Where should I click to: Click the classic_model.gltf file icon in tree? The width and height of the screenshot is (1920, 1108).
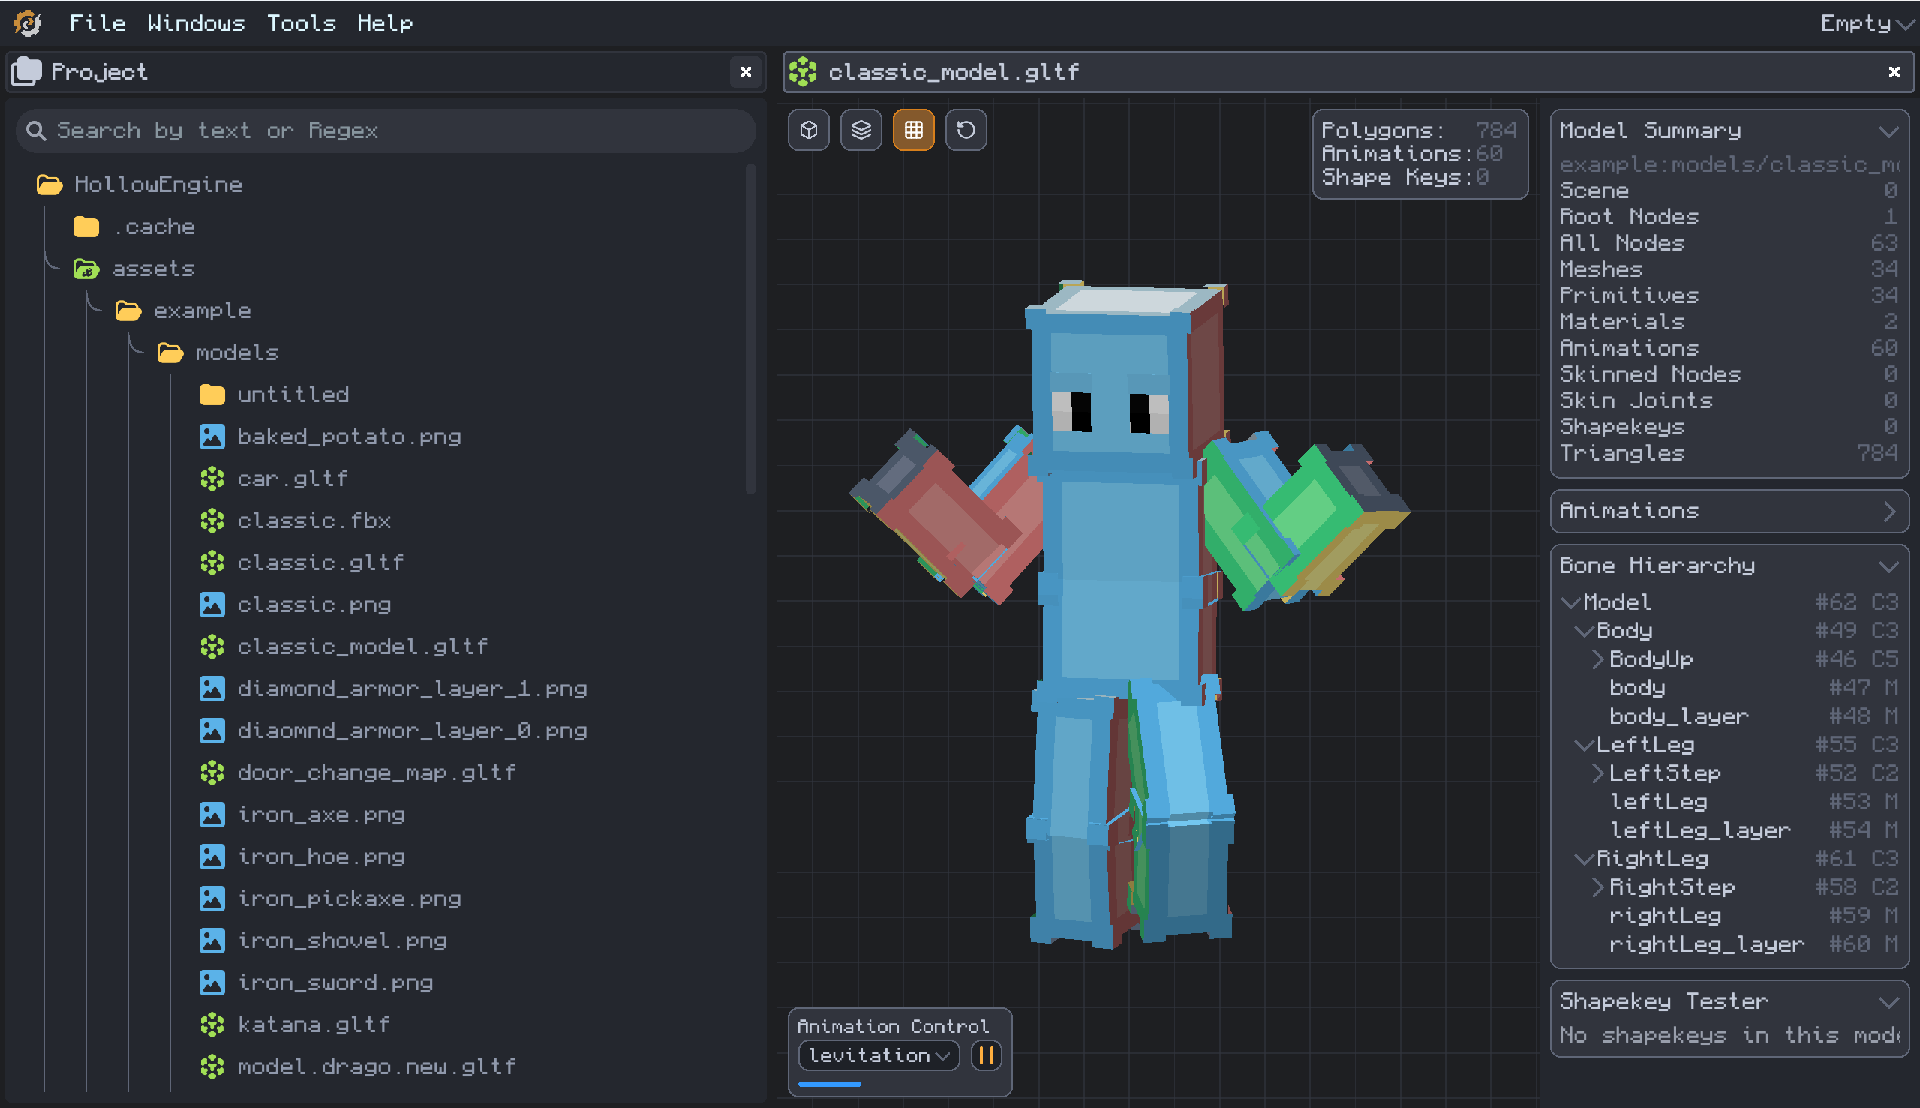tap(212, 647)
